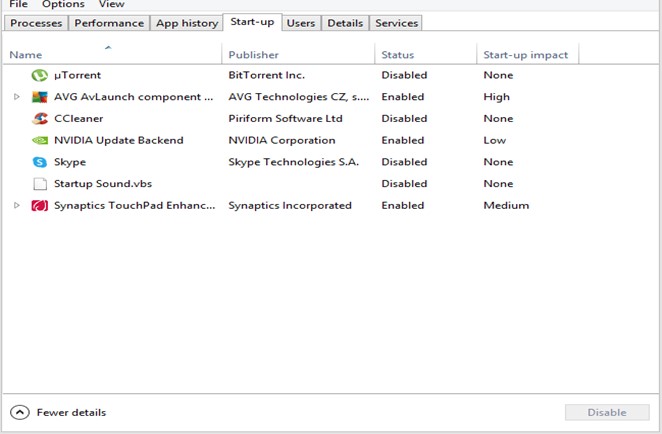Select the NVIDIA Update Backend name text
662x434 pixels.
tap(119, 140)
